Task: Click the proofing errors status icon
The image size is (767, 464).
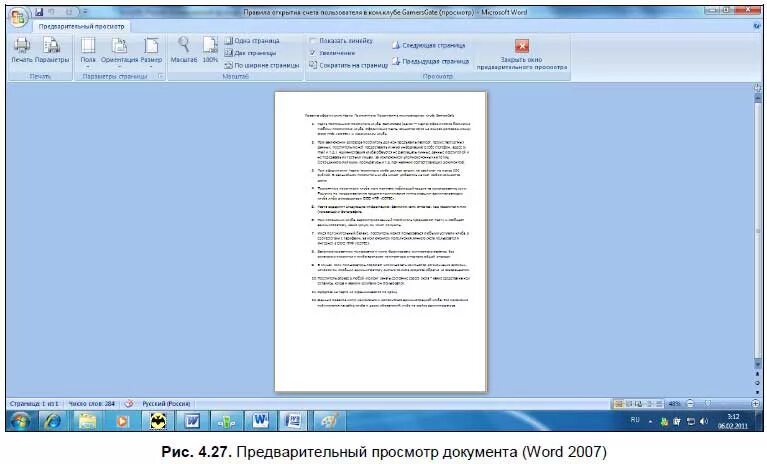Action: coord(129,404)
